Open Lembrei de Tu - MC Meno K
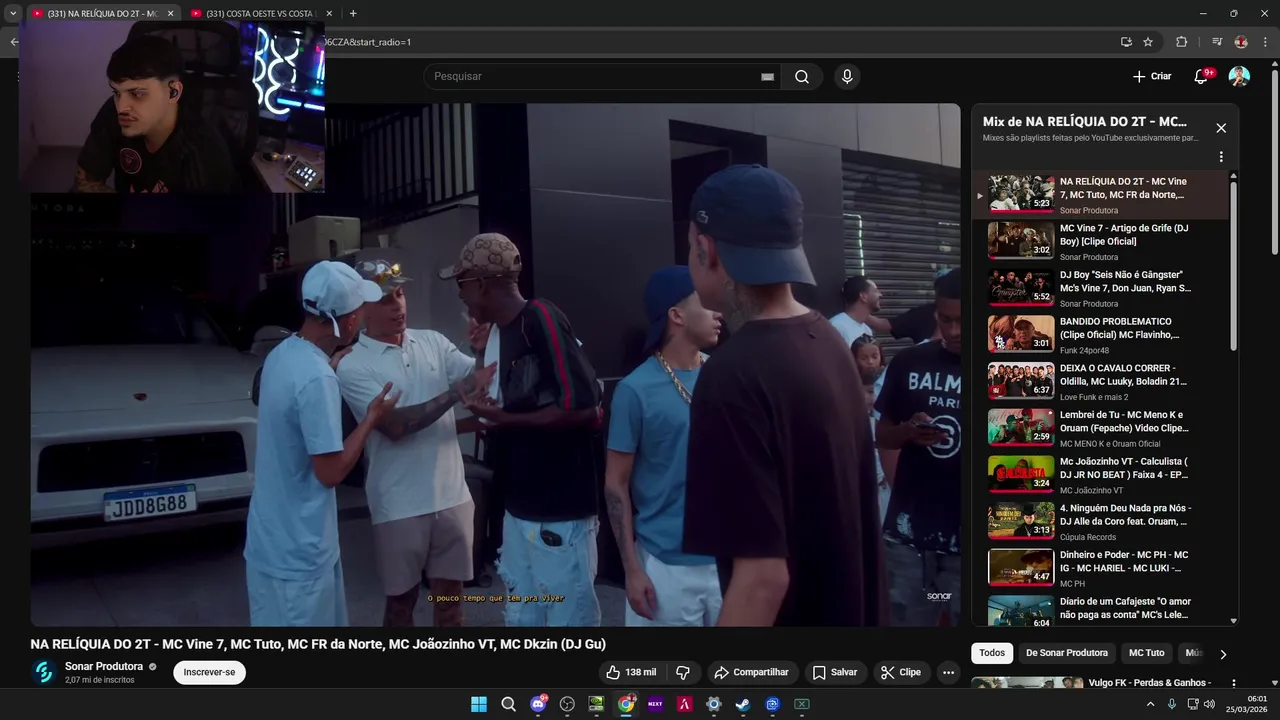The width and height of the screenshot is (1280, 720). 1100,428
